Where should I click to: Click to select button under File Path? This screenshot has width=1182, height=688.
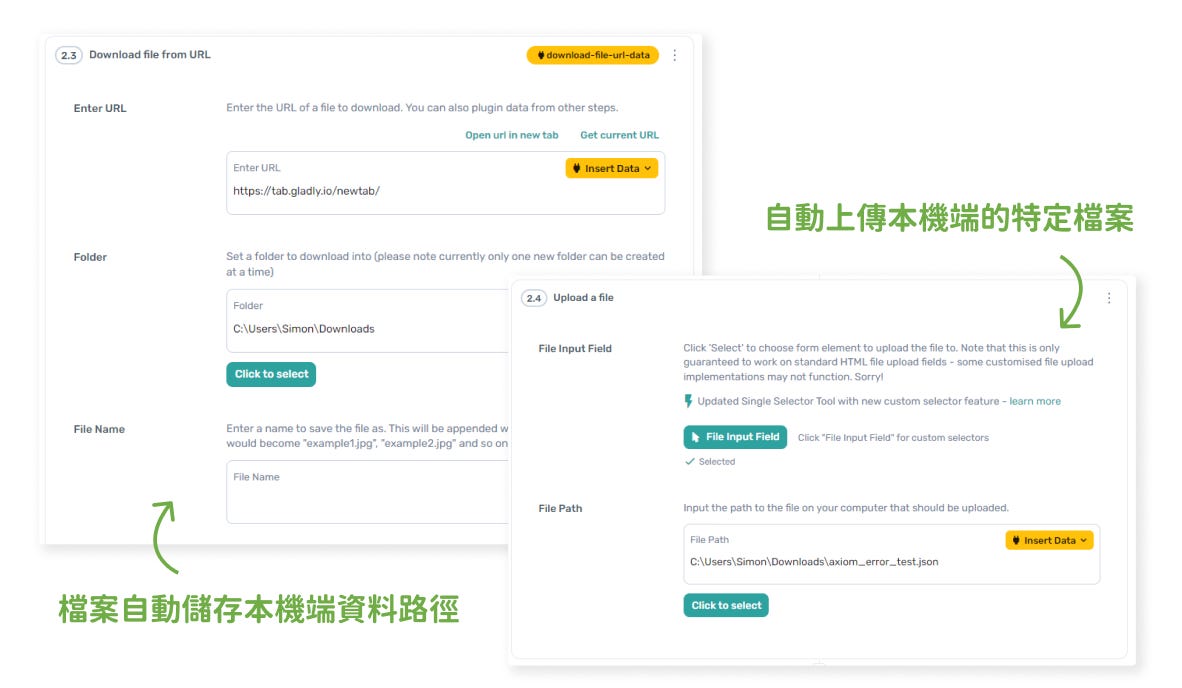click(726, 605)
